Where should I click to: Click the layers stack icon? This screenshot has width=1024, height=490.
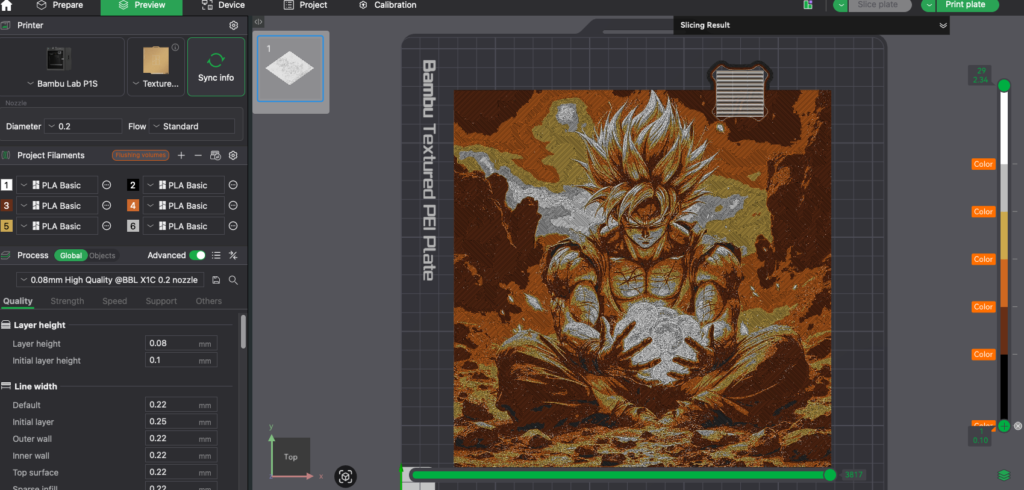tap(1003, 474)
